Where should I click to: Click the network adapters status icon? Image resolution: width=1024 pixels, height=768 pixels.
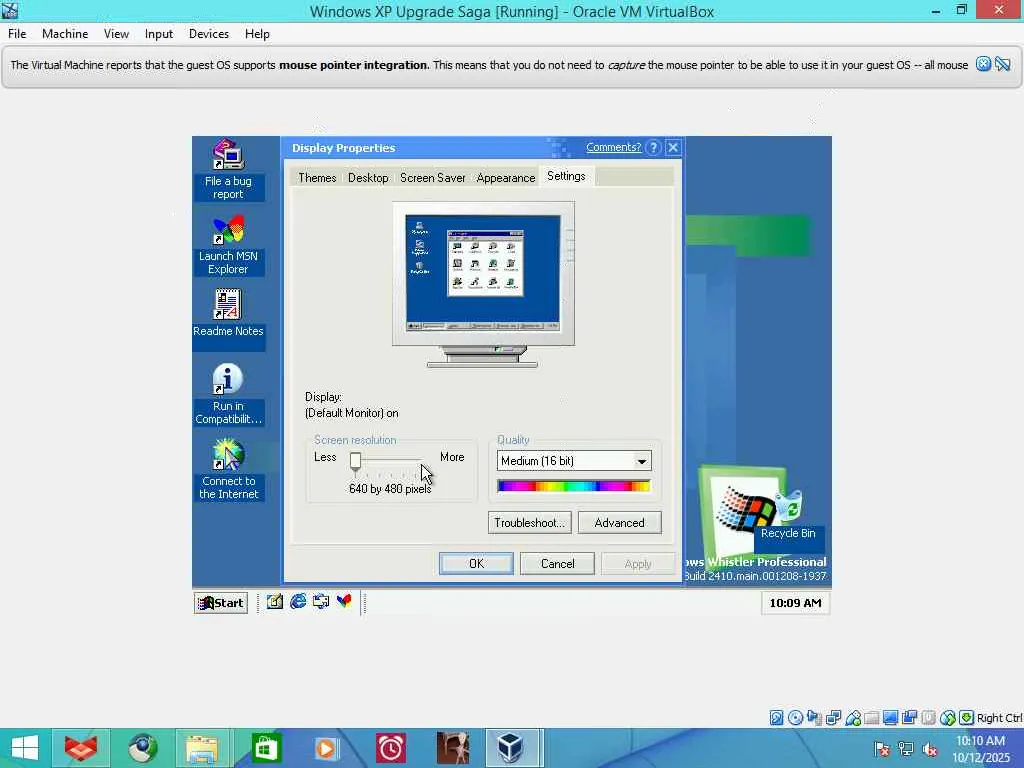pos(833,718)
